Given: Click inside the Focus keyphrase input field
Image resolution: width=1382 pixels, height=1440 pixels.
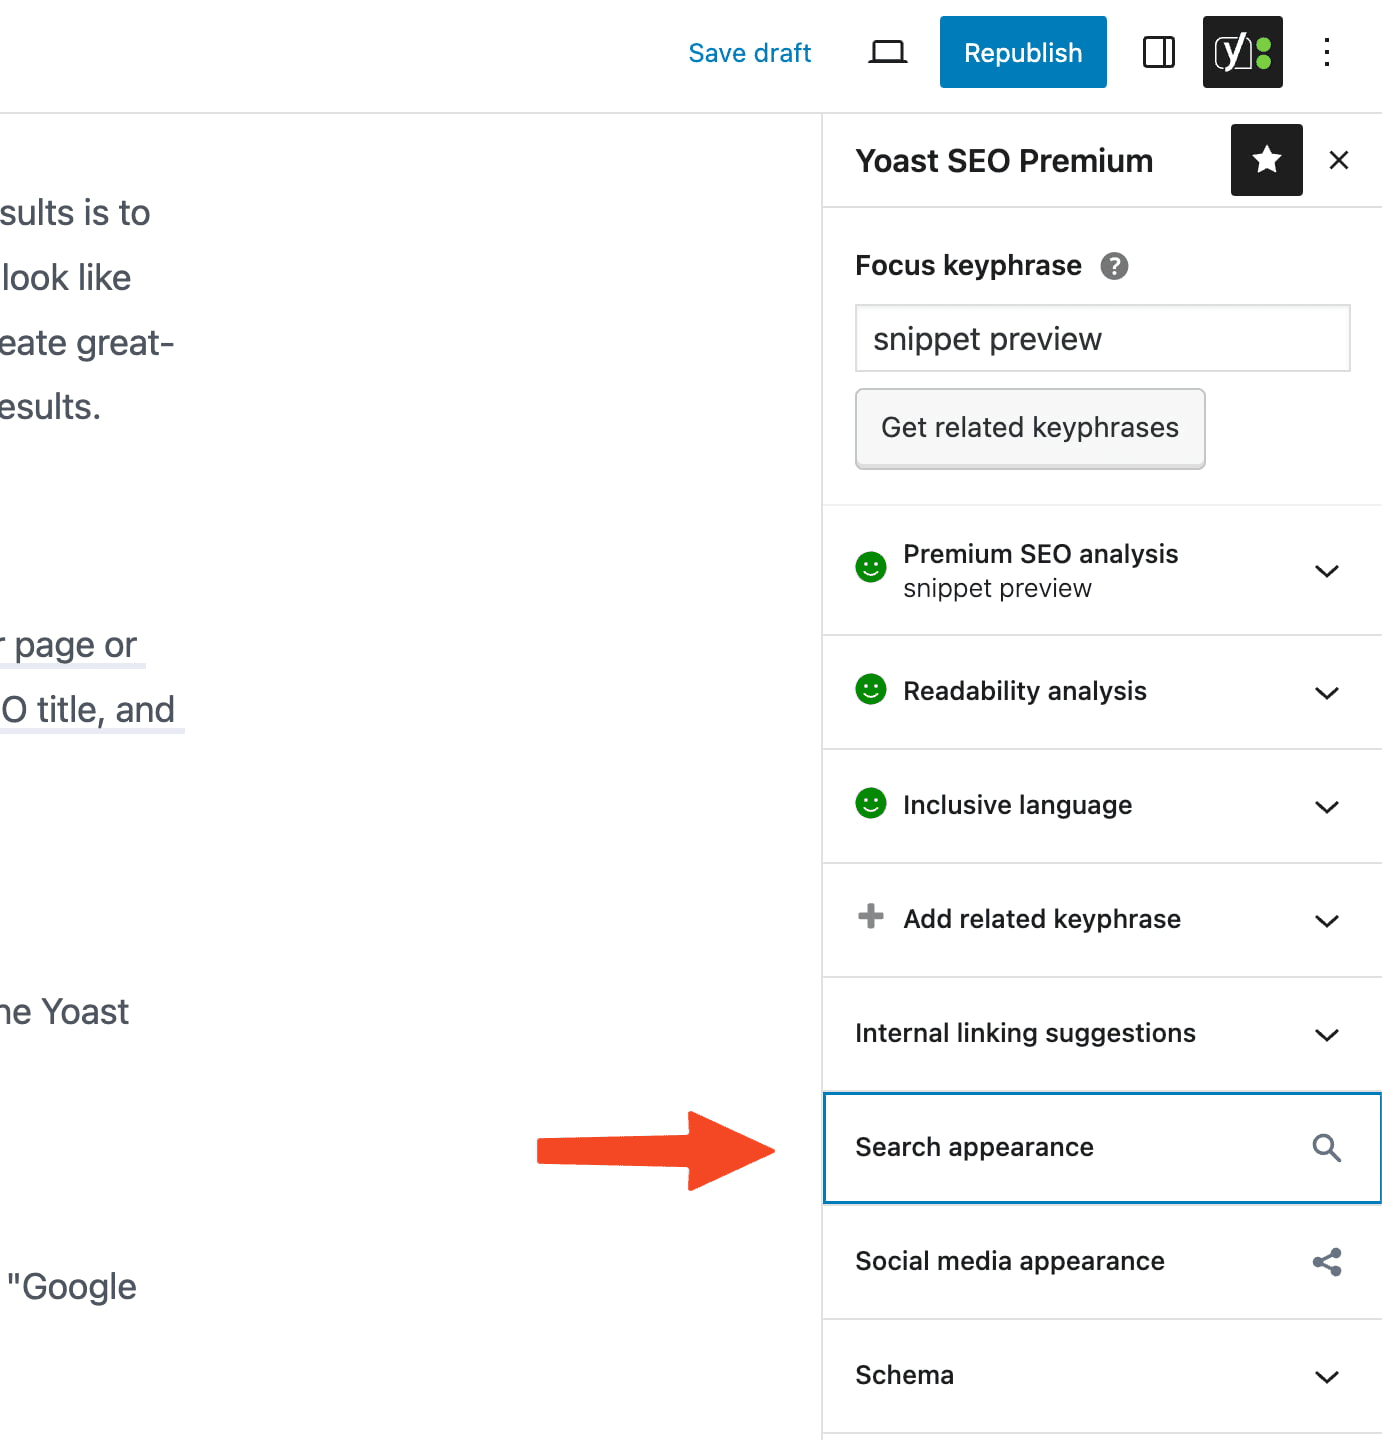Looking at the screenshot, I should (1102, 339).
